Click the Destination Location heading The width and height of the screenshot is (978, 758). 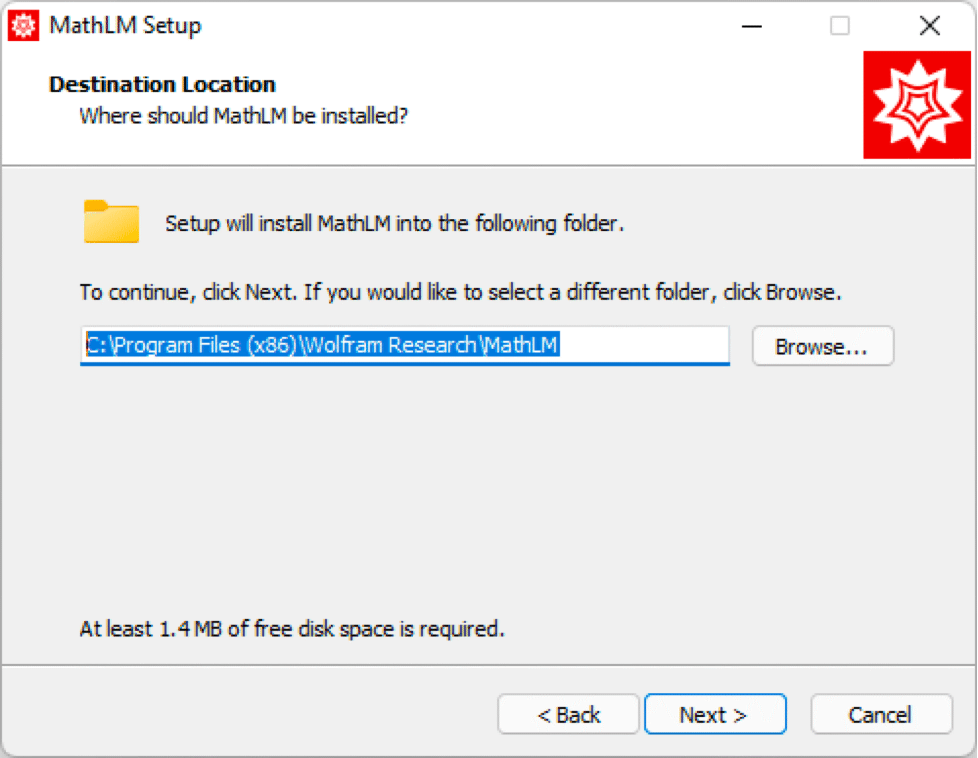[162, 84]
